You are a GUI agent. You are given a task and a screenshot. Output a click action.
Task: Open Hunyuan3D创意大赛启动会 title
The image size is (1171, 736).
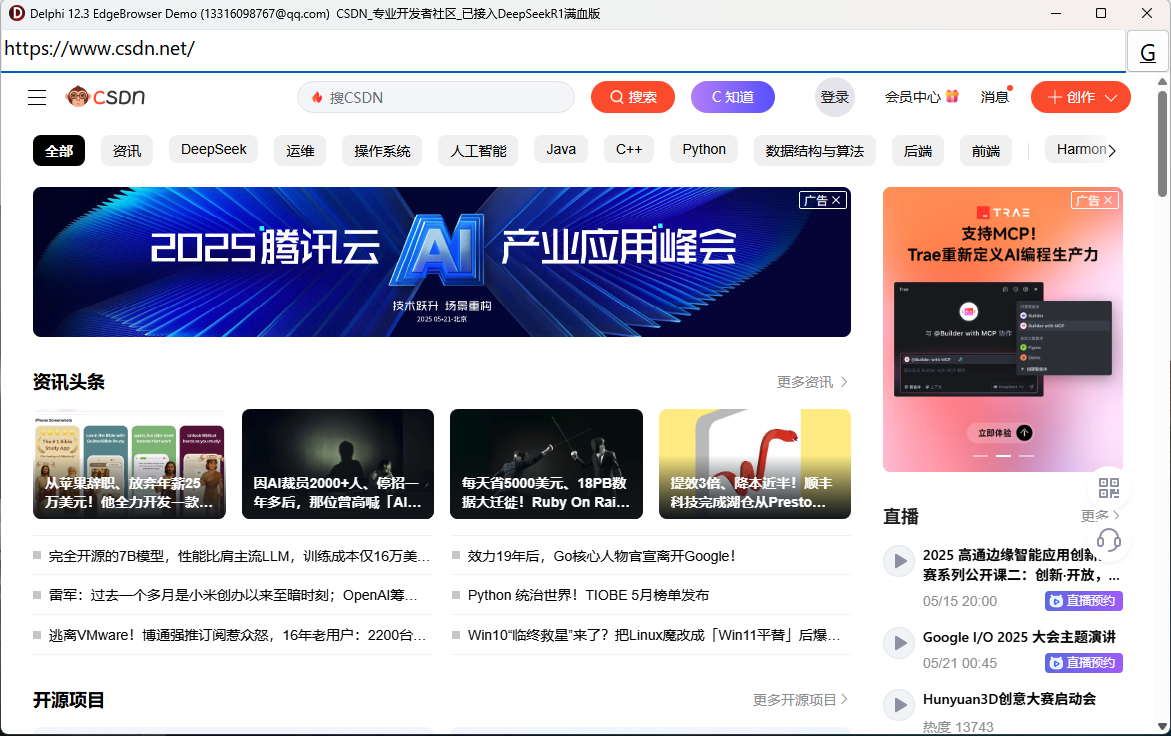[x=1010, y=699]
